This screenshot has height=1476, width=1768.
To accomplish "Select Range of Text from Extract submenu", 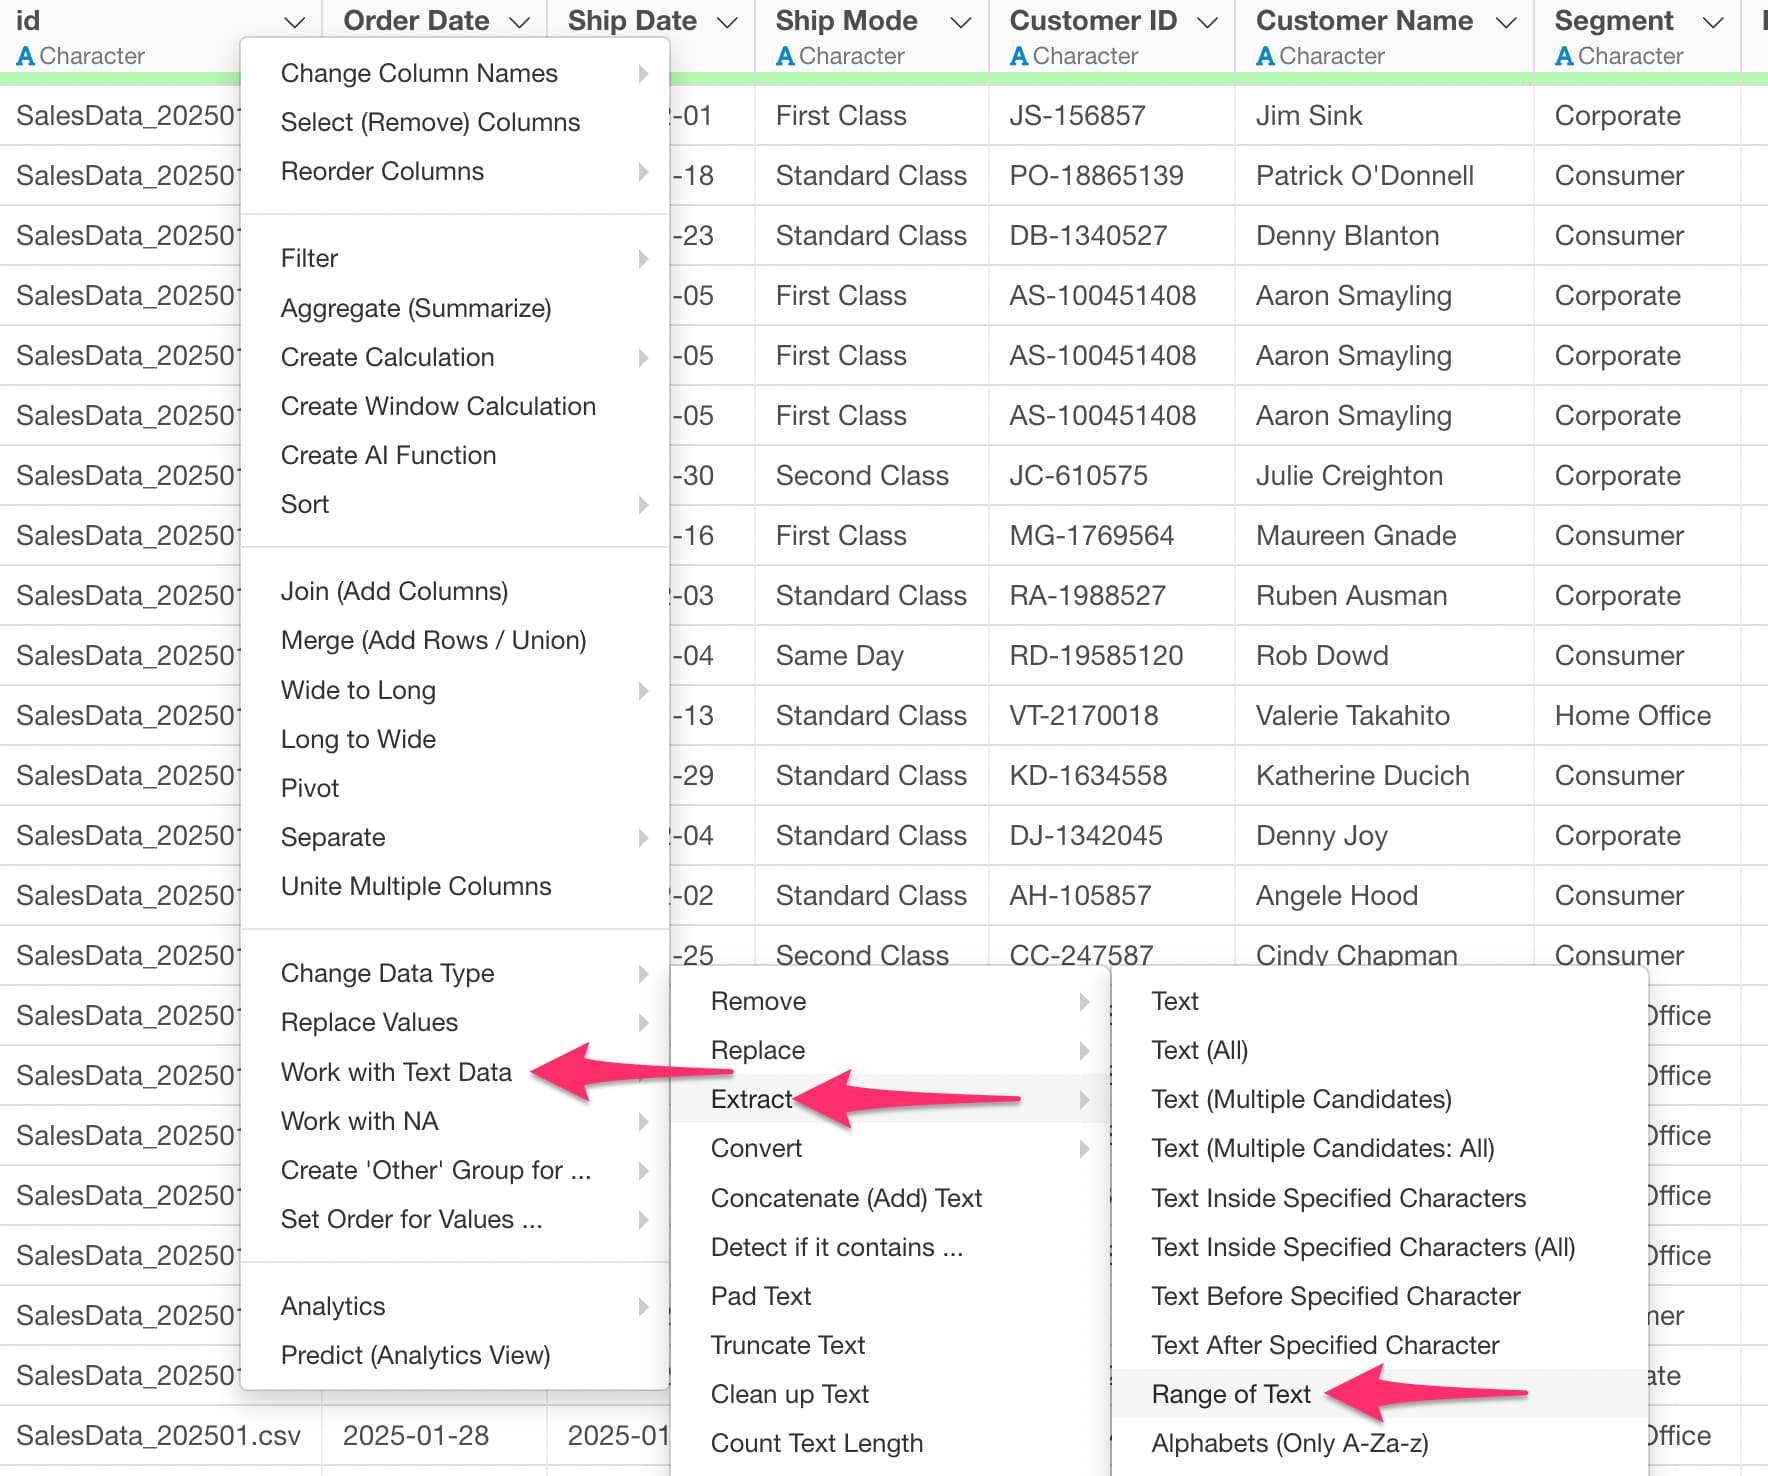I will coord(1230,1394).
